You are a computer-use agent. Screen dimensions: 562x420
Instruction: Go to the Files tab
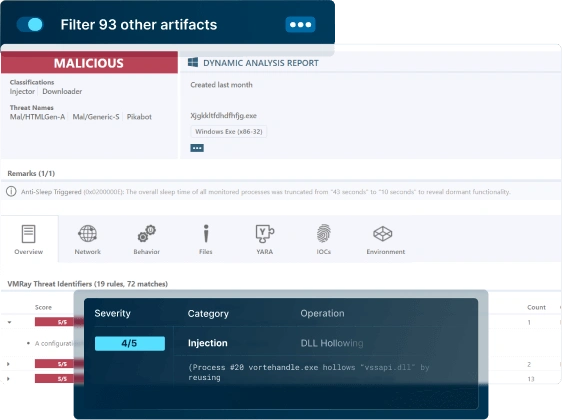click(205, 239)
